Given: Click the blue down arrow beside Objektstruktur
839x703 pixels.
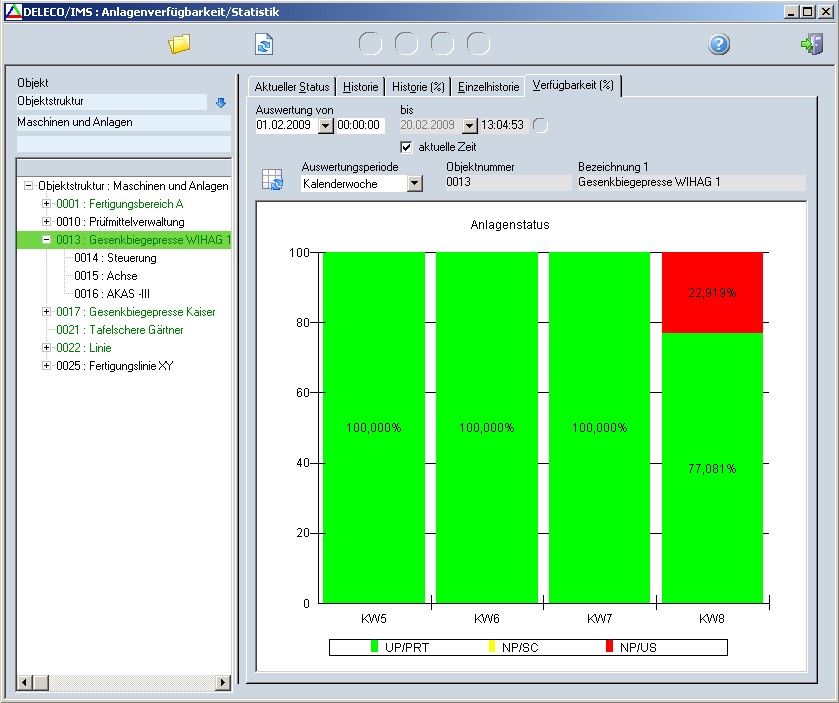Looking at the screenshot, I should pyautogui.click(x=221, y=102).
